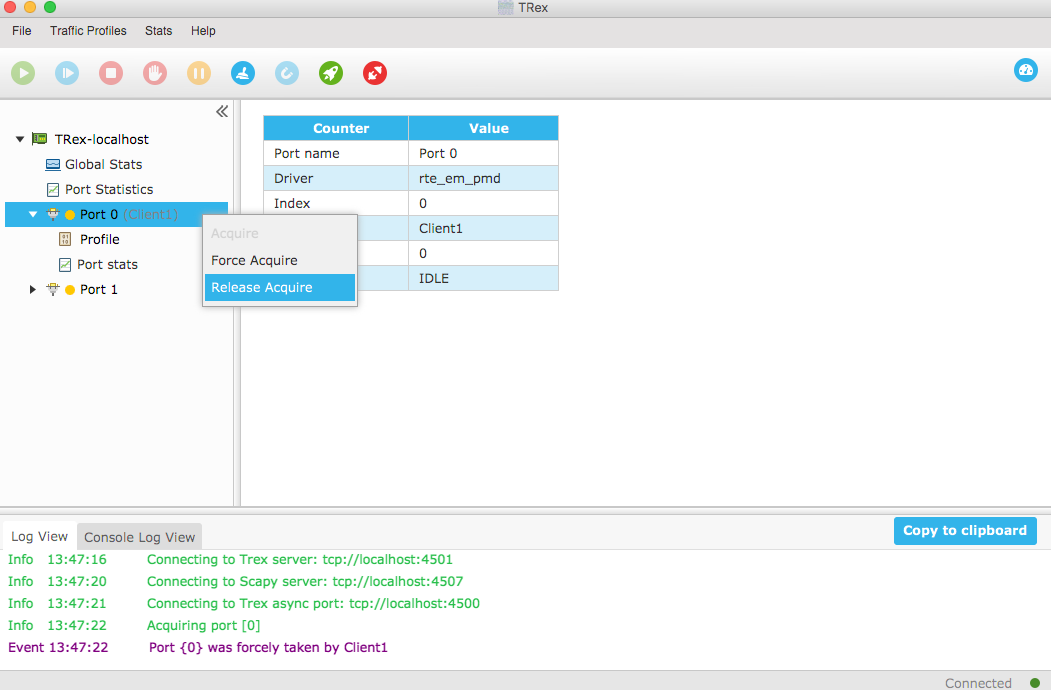Choose Force Acquire from context menu
1051x690 pixels.
point(280,260)
